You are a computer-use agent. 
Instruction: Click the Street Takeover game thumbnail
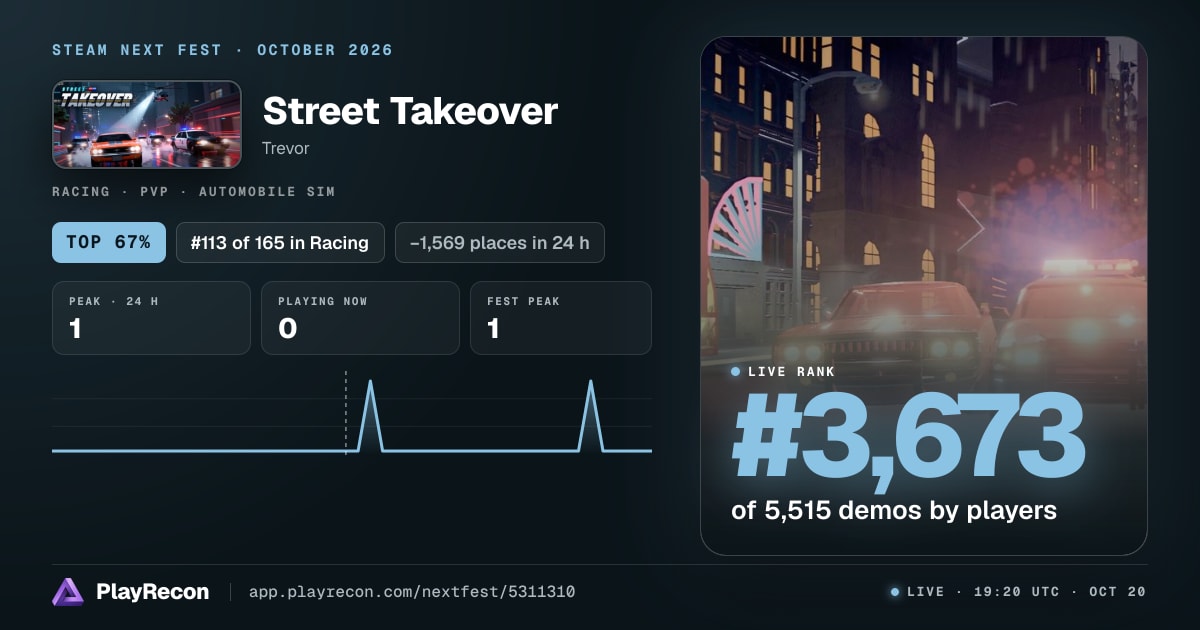147,124
